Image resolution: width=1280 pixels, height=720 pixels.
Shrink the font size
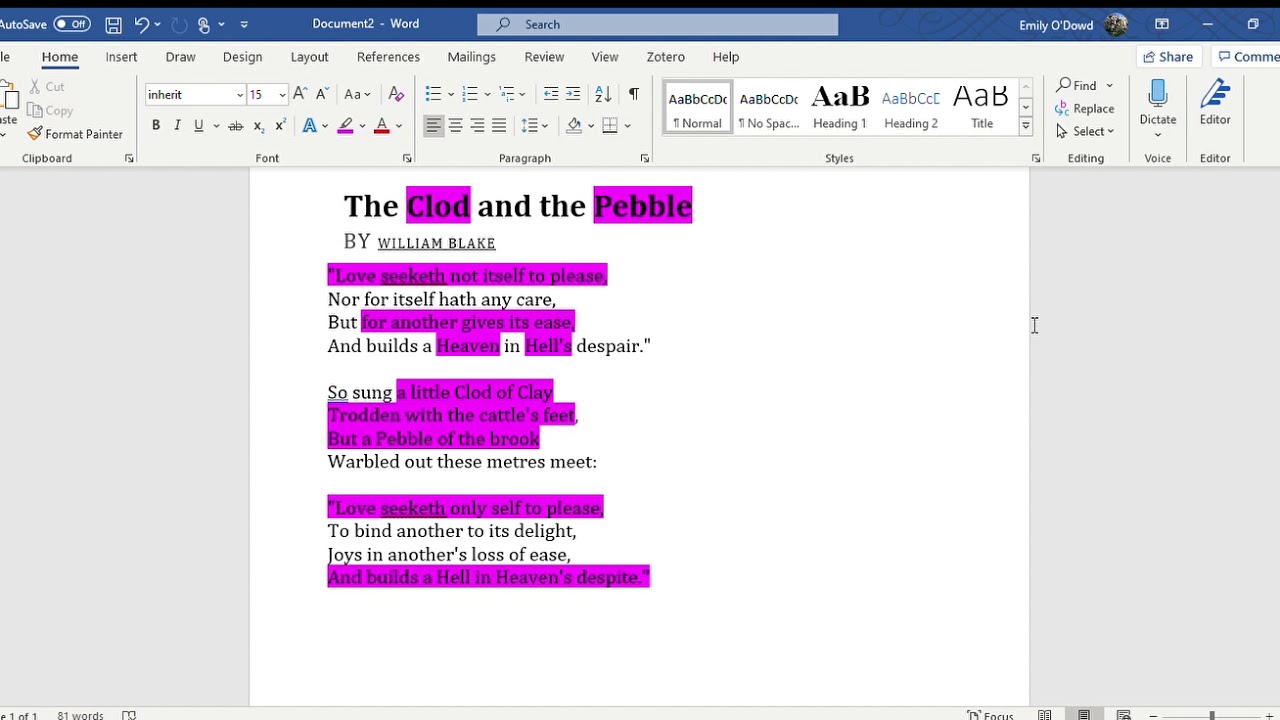tap(322, 94)
